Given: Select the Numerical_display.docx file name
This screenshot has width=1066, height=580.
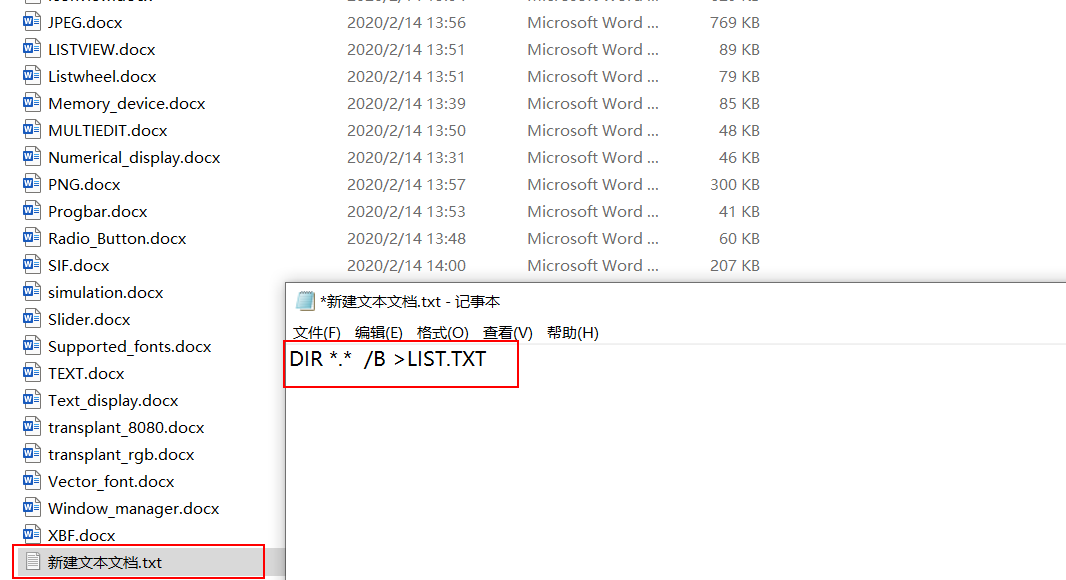Looking at the screenshot, I should (134, 157).
